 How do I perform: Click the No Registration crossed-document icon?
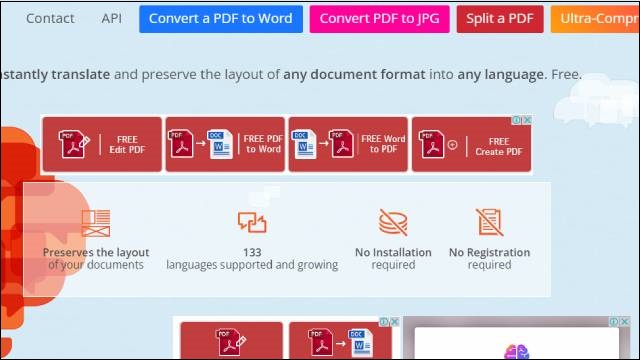coord(489,222)
